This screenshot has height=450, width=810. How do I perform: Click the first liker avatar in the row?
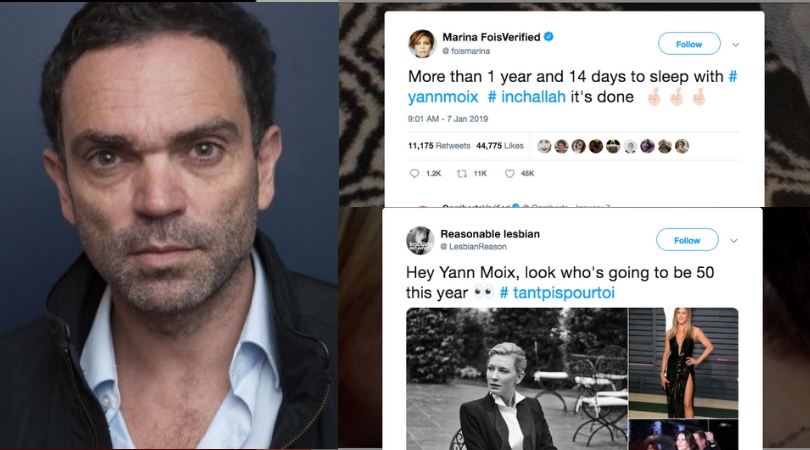coord(544,146)
